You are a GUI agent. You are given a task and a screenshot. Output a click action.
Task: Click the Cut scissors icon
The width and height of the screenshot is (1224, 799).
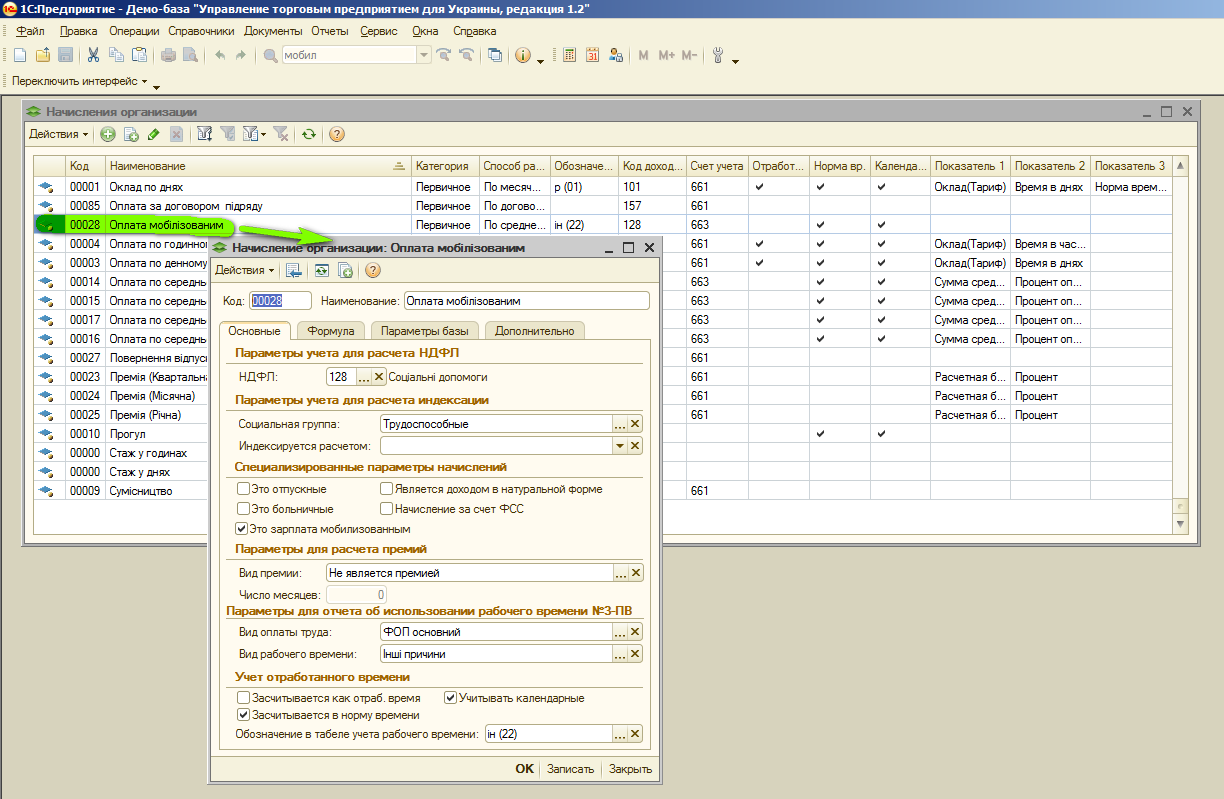pos(93,56)
